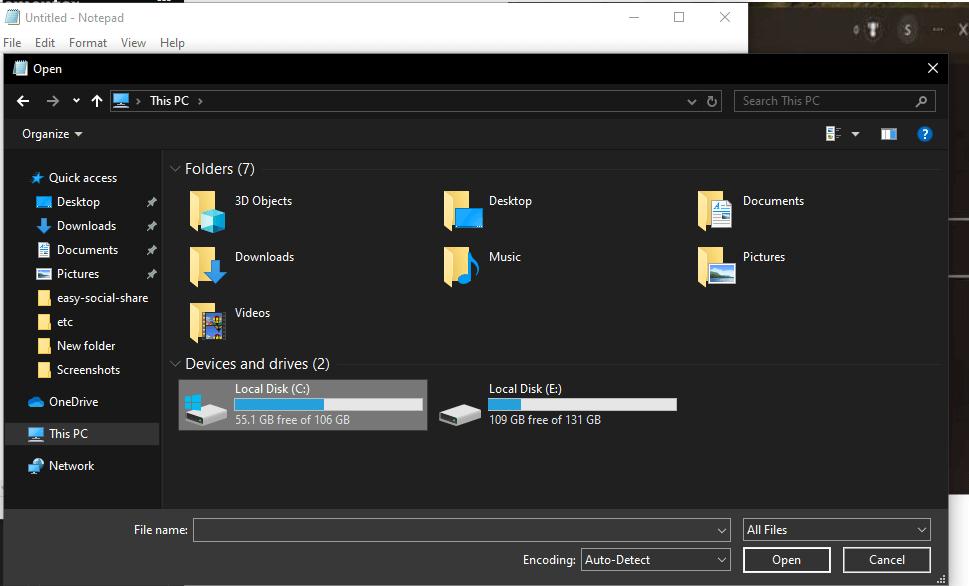Click the Network icon in sidebar

tap(36, 466)
